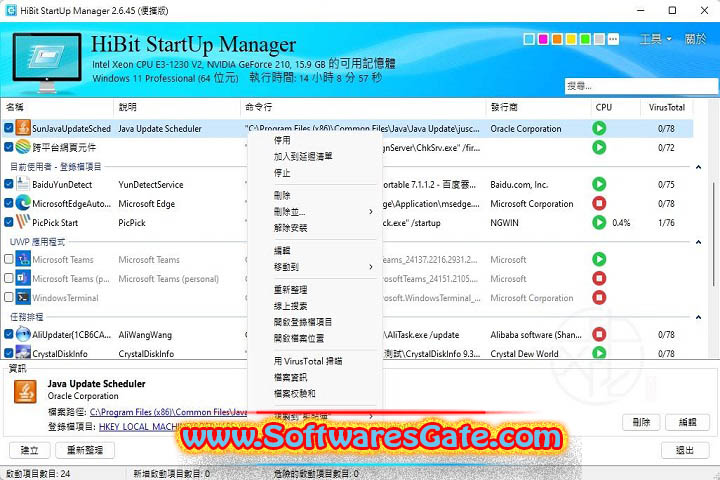Click green running status icon for SunJavaUpdateSched
This screenshot has width=720, height=480.
coord(599,128)
